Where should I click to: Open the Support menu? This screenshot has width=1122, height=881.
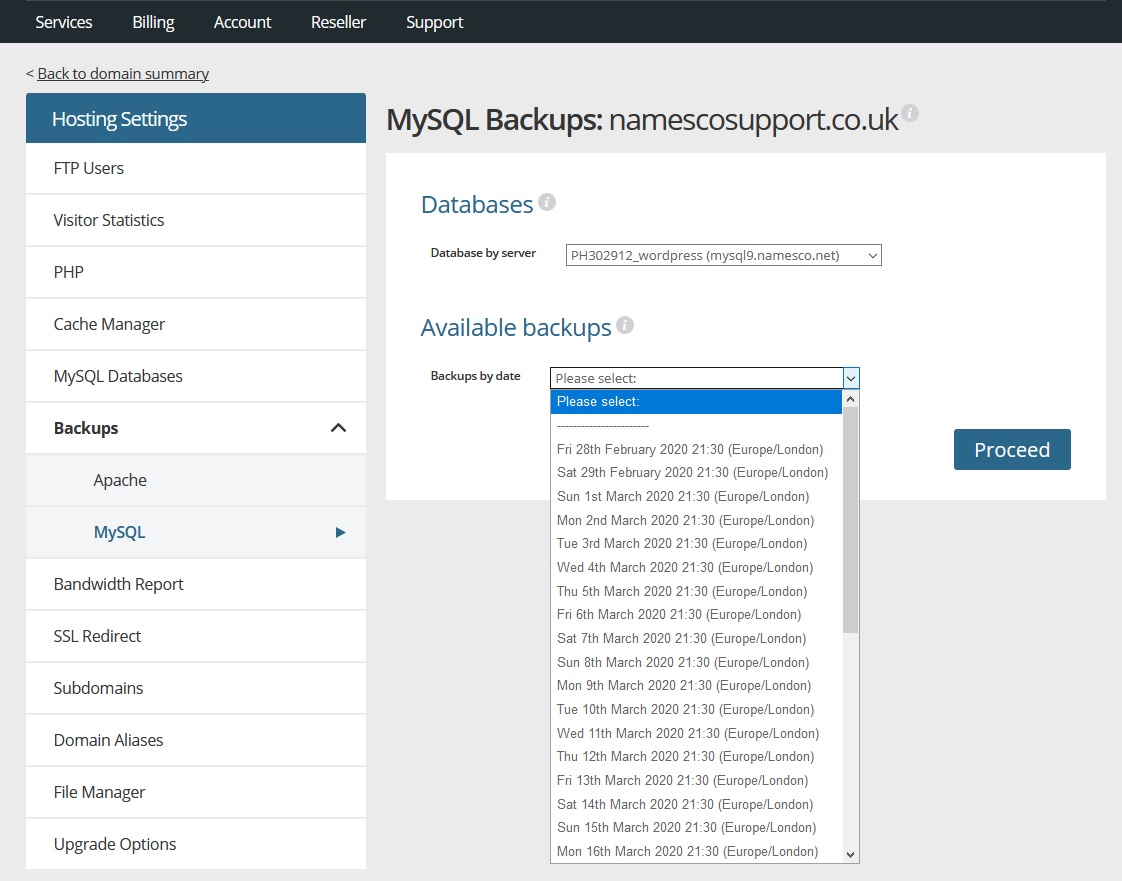(x=434, y=22)
